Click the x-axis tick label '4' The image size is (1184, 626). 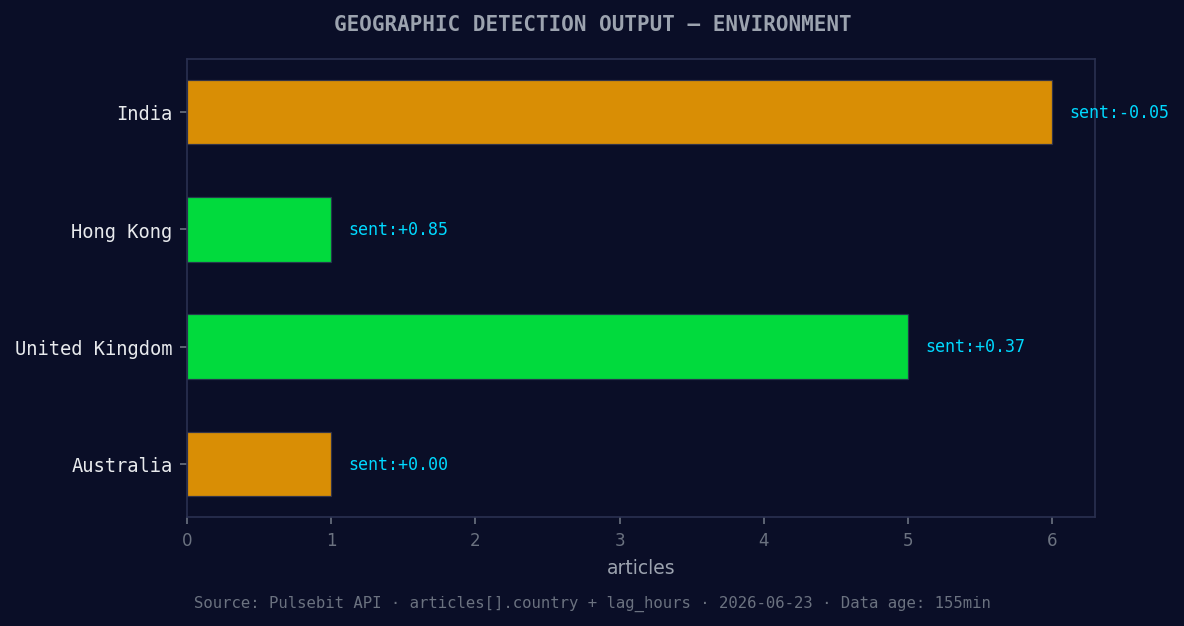(763, 541)
